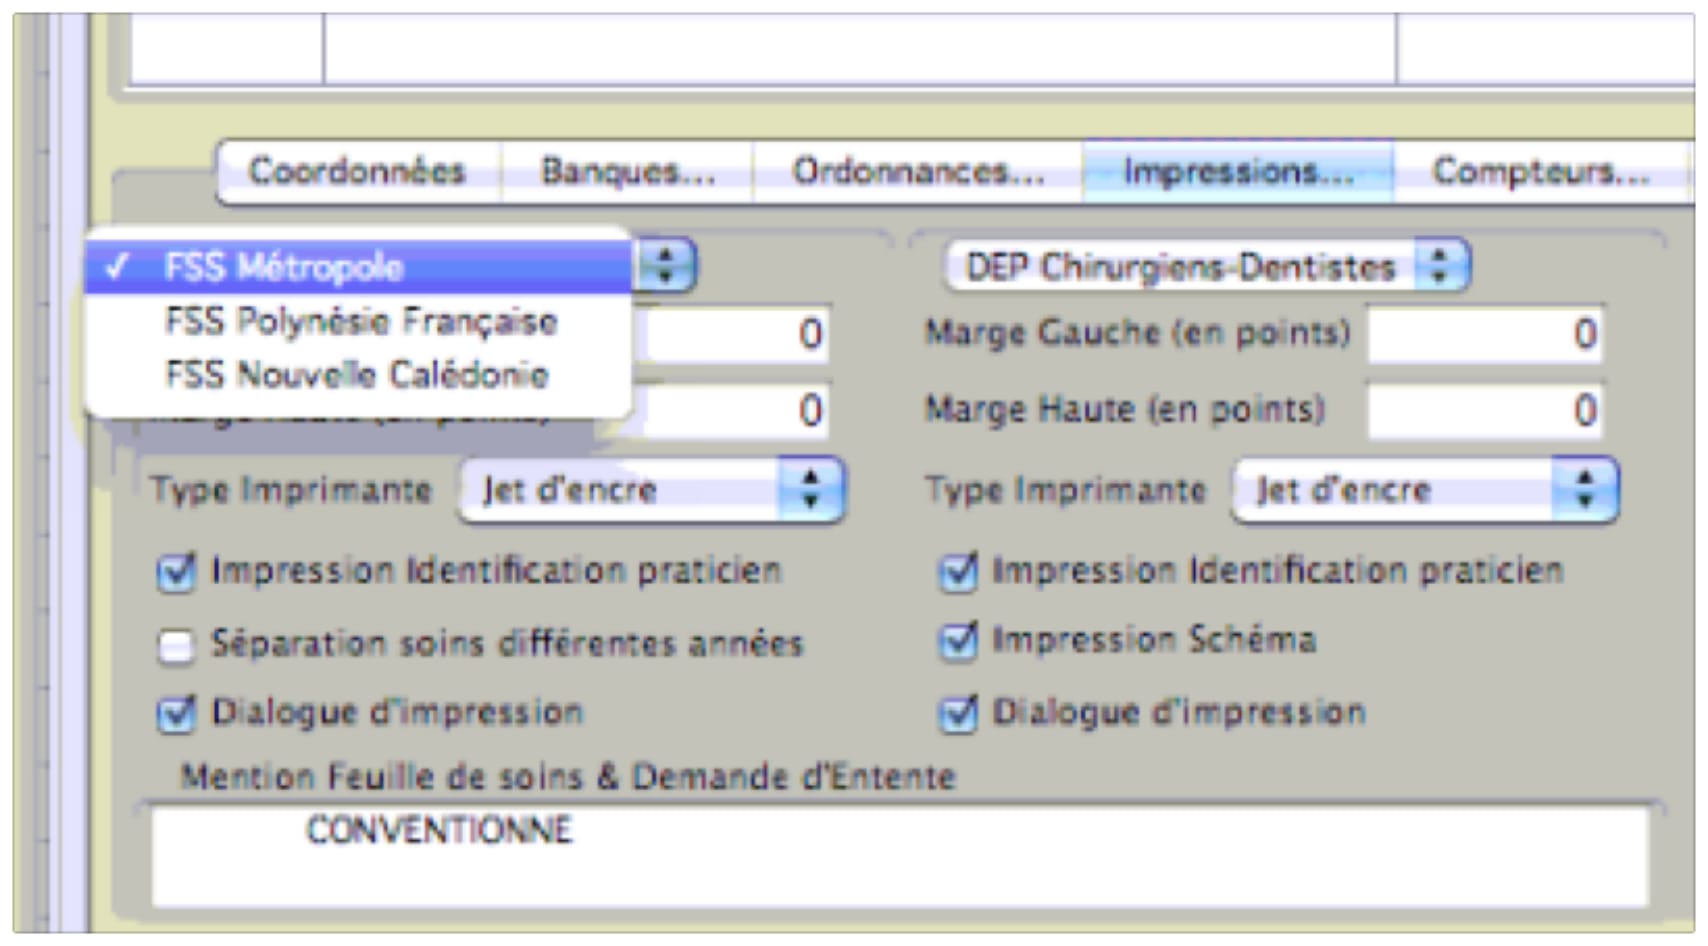The image size is (1708, 946).
Task: Disable Impression Schéma checkbox
Action: (958, 642)
